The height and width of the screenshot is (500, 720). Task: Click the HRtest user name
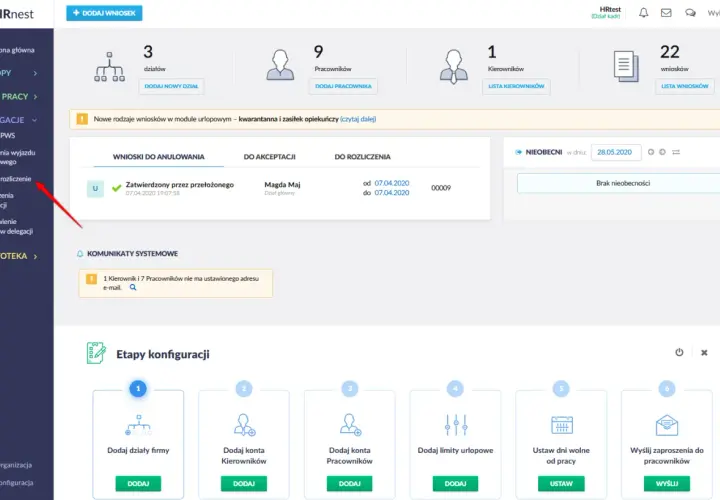(x=610, y=9)
